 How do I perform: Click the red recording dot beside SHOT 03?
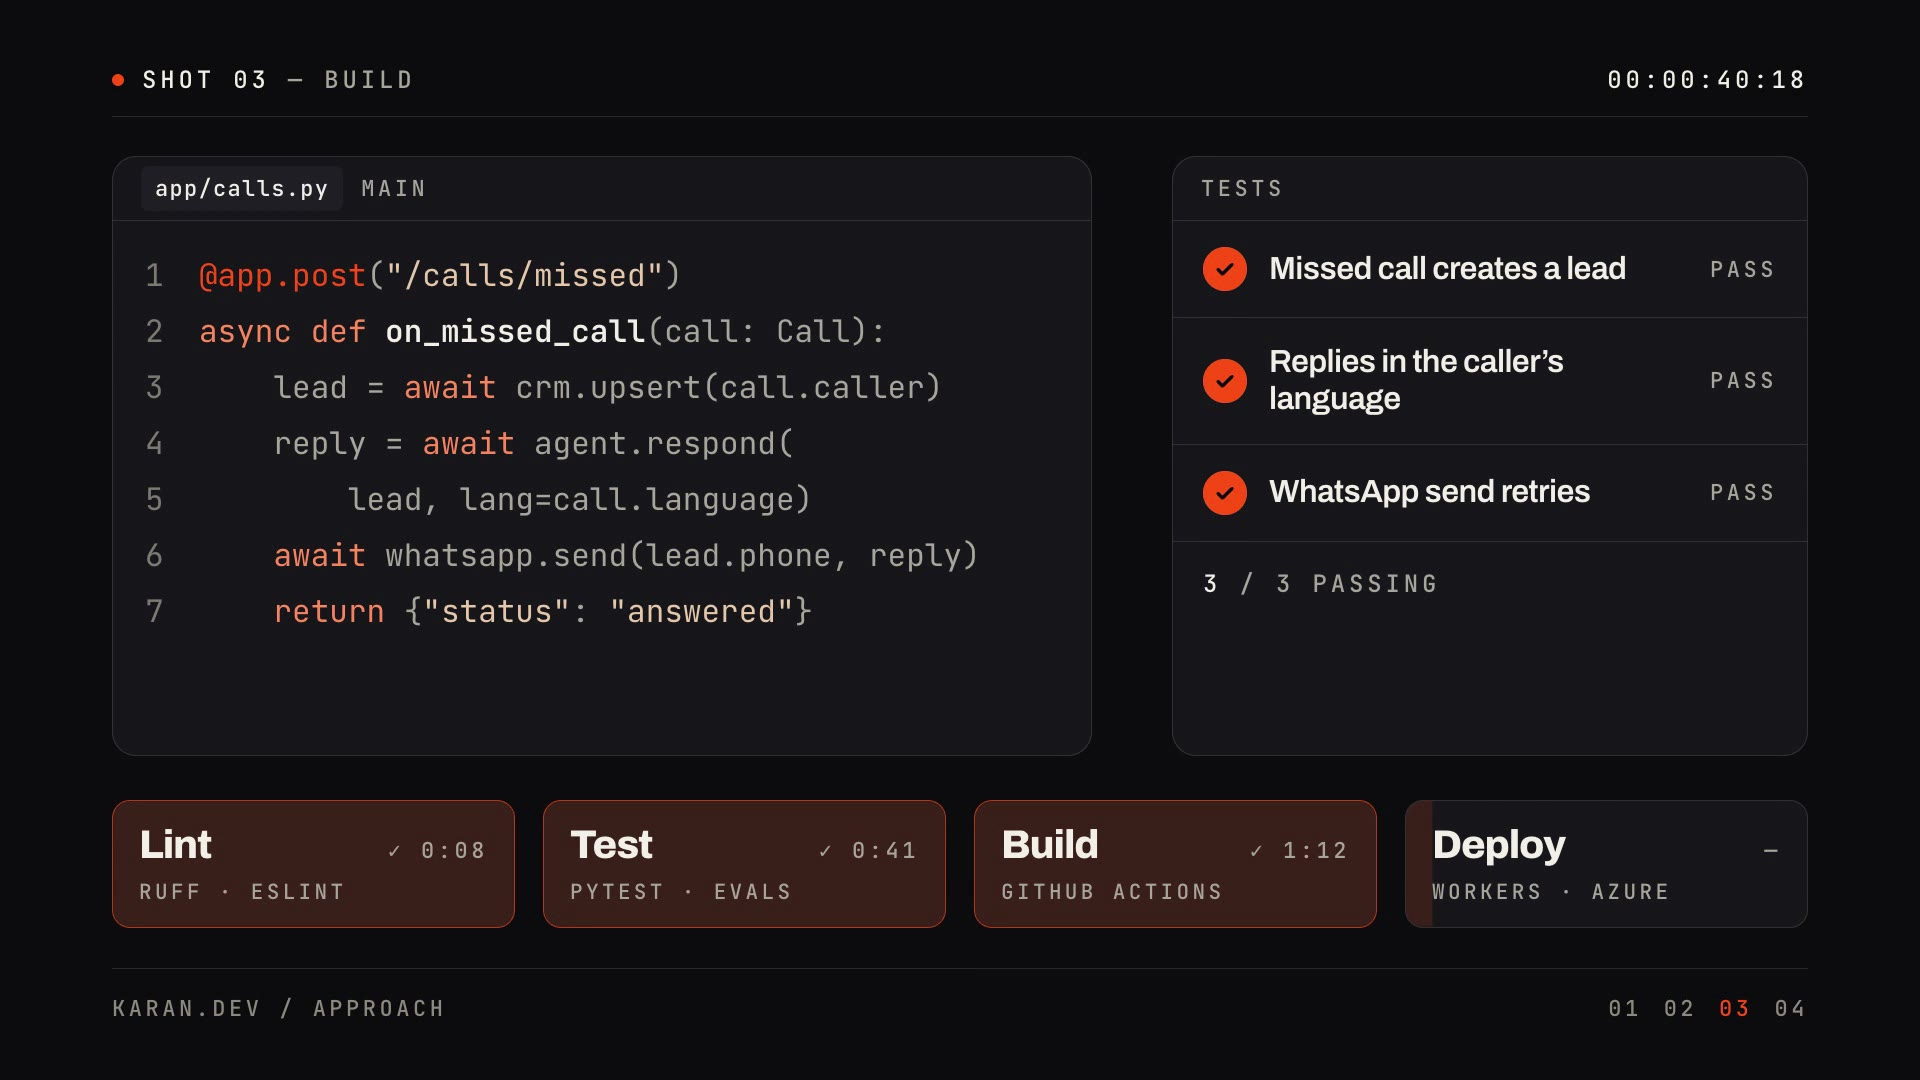coord(118,80)
